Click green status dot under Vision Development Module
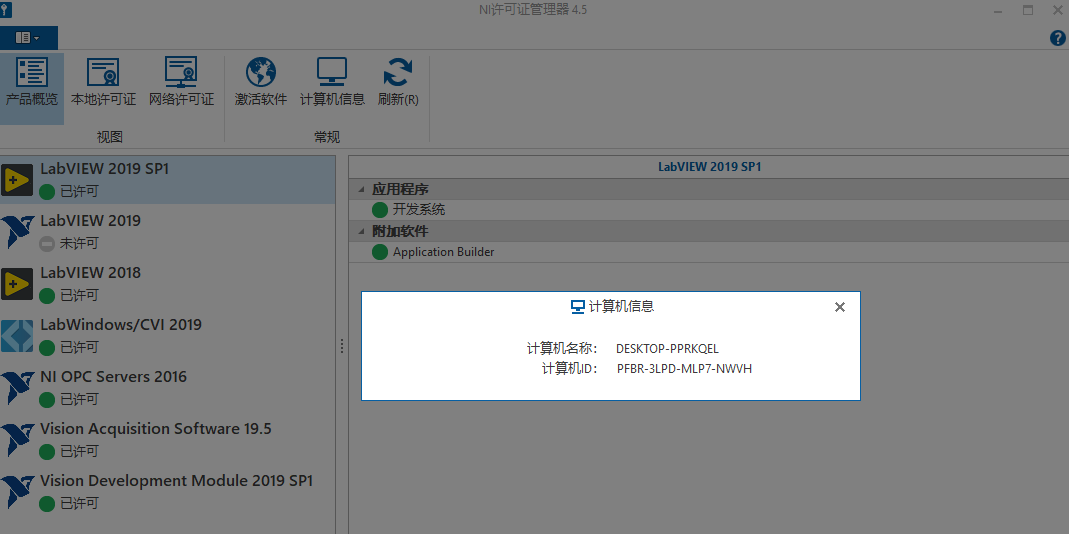Image resolution: width=1069 pixels, height=534 pixels. tap(47, 504)
